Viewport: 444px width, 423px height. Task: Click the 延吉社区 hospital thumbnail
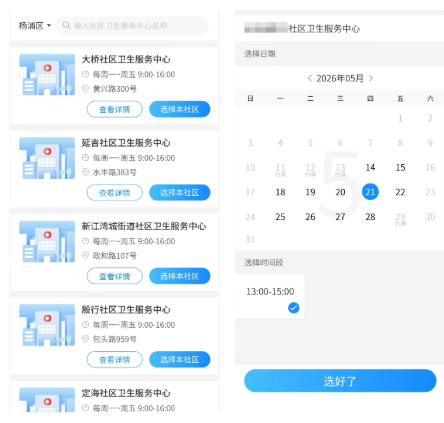47,158
